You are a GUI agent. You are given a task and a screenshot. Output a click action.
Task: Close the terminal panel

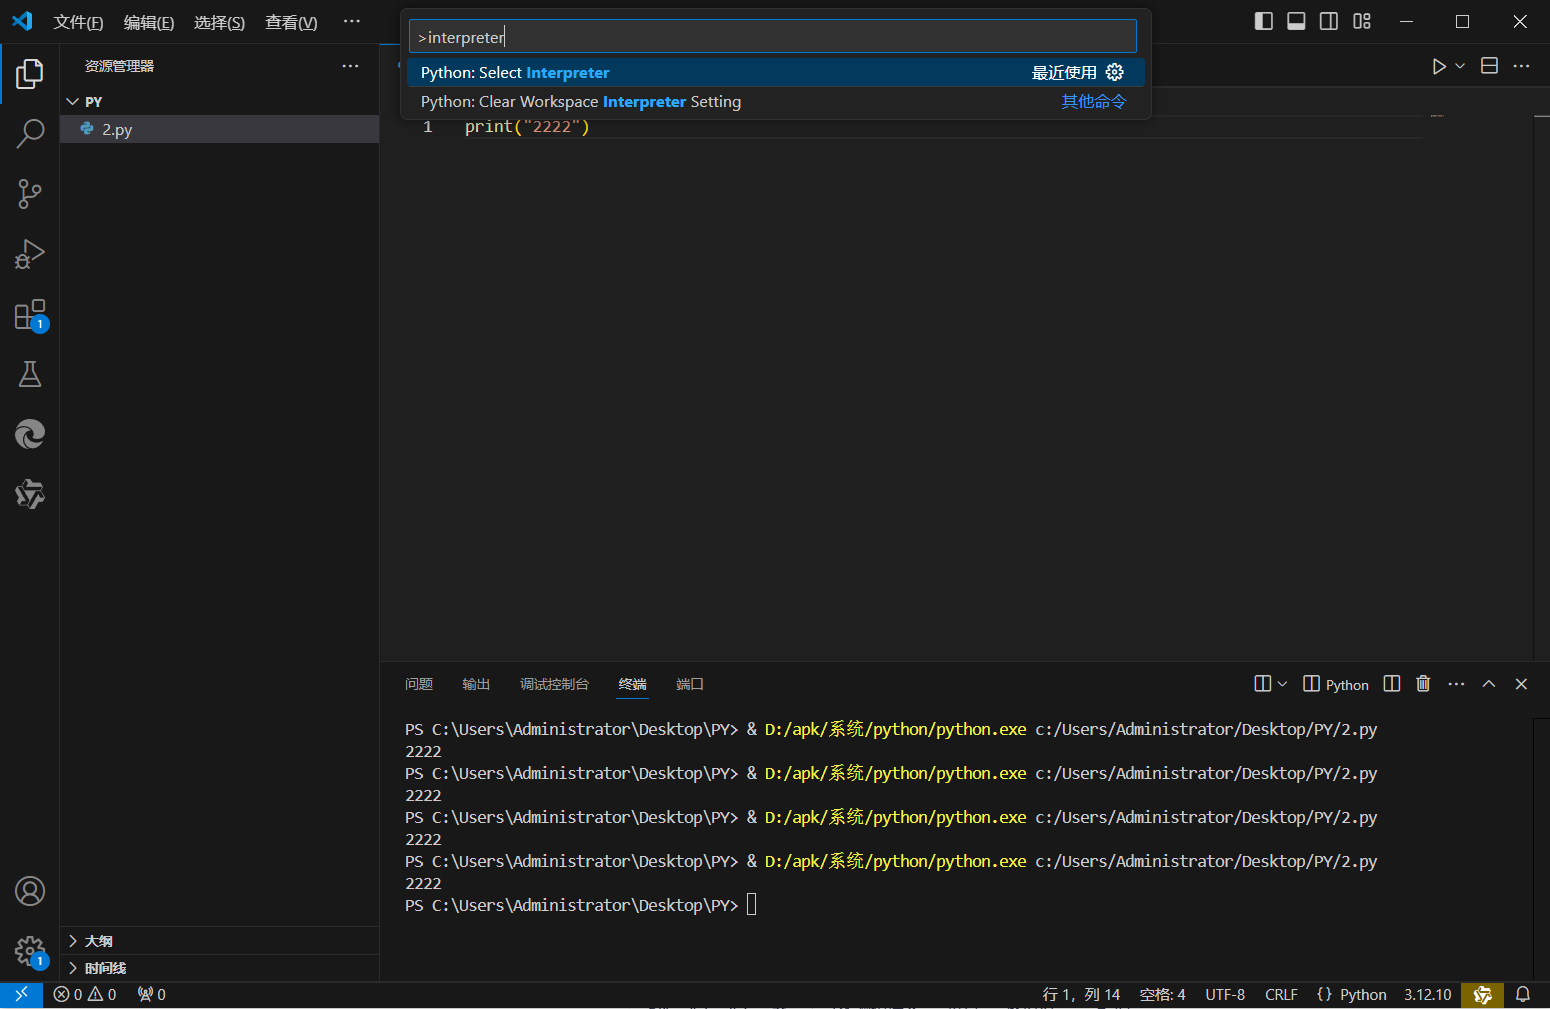[x=1521, y=684]
